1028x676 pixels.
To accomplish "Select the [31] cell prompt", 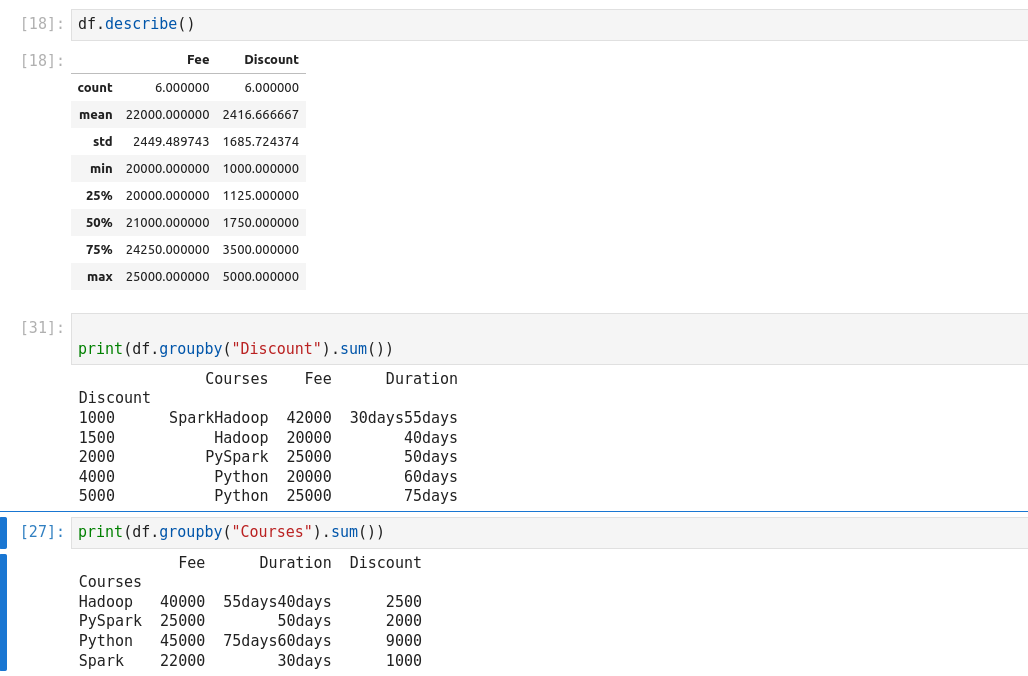I will [x=42, y=328].
